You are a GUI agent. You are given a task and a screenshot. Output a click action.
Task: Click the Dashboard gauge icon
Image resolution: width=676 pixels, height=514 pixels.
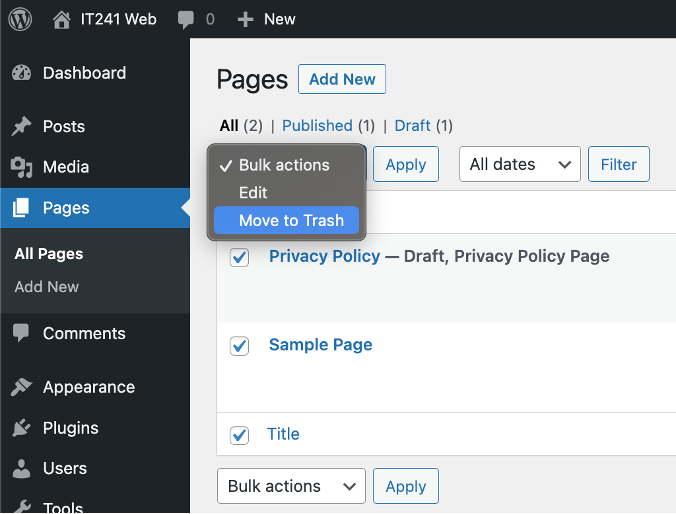[x=21, y=73]
